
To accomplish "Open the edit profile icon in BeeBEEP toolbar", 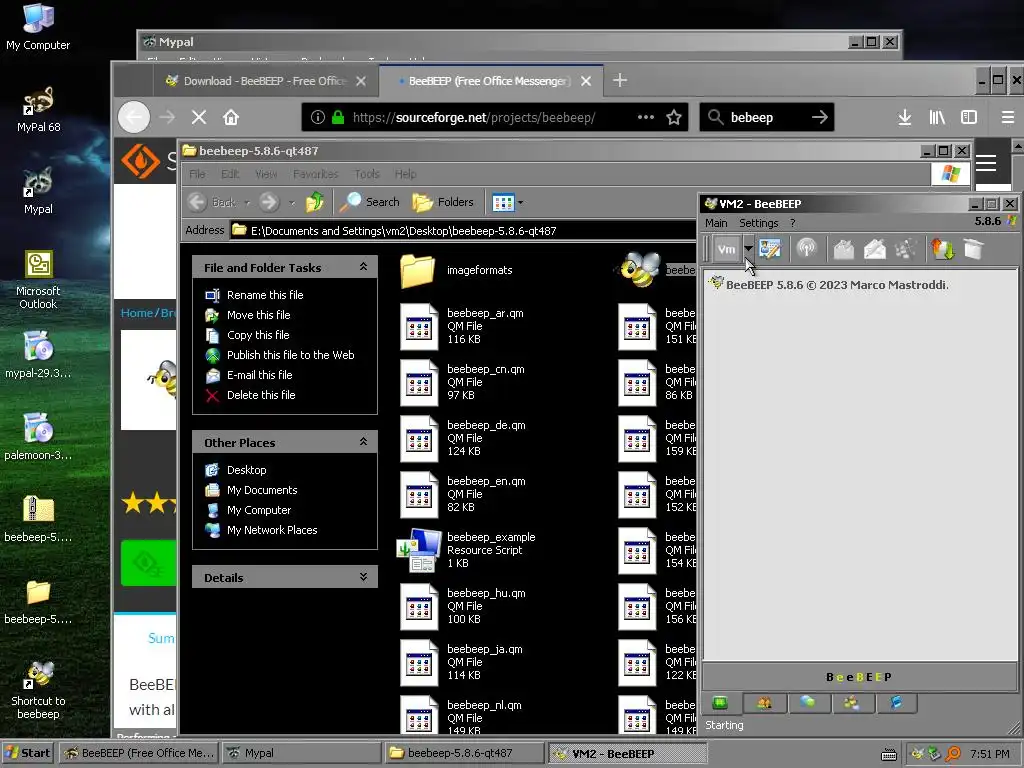I will pos(770,249).
